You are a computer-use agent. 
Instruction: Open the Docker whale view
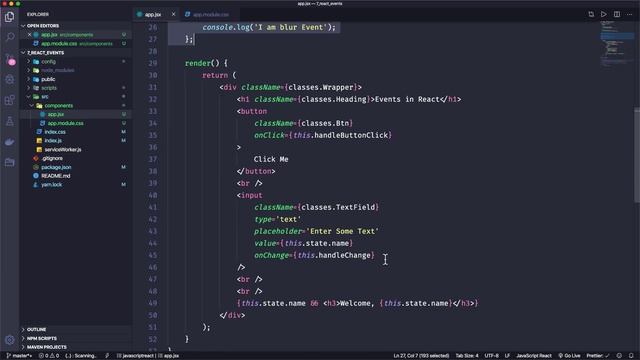tap(9, 142)
